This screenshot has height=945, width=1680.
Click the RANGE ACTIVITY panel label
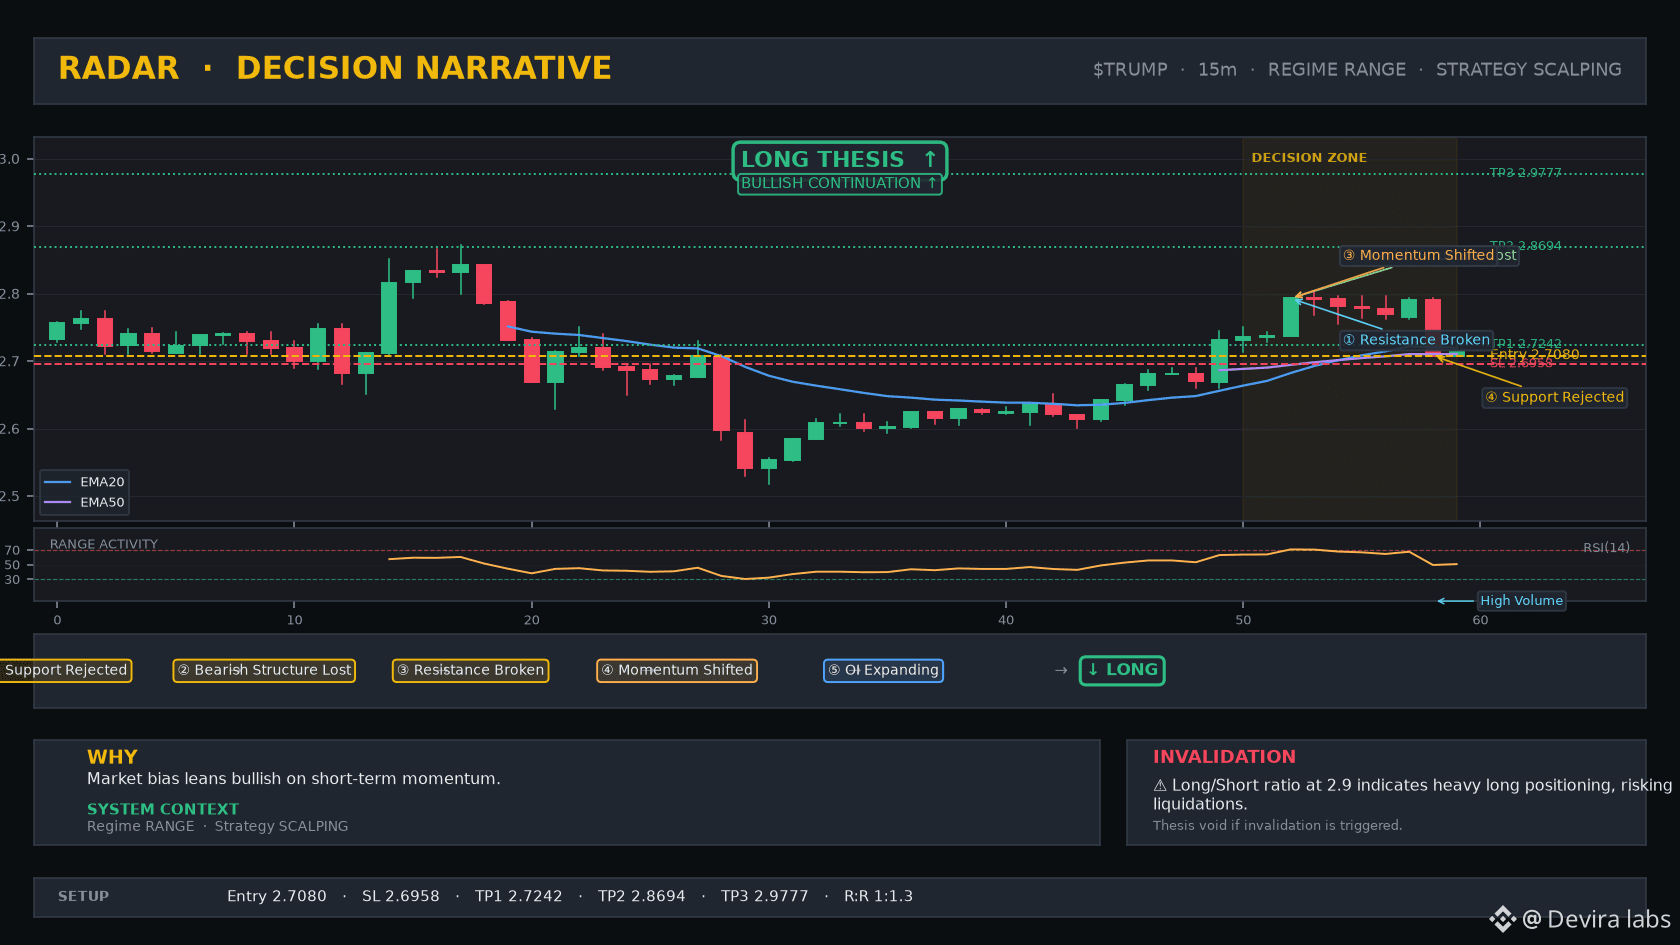104,545
